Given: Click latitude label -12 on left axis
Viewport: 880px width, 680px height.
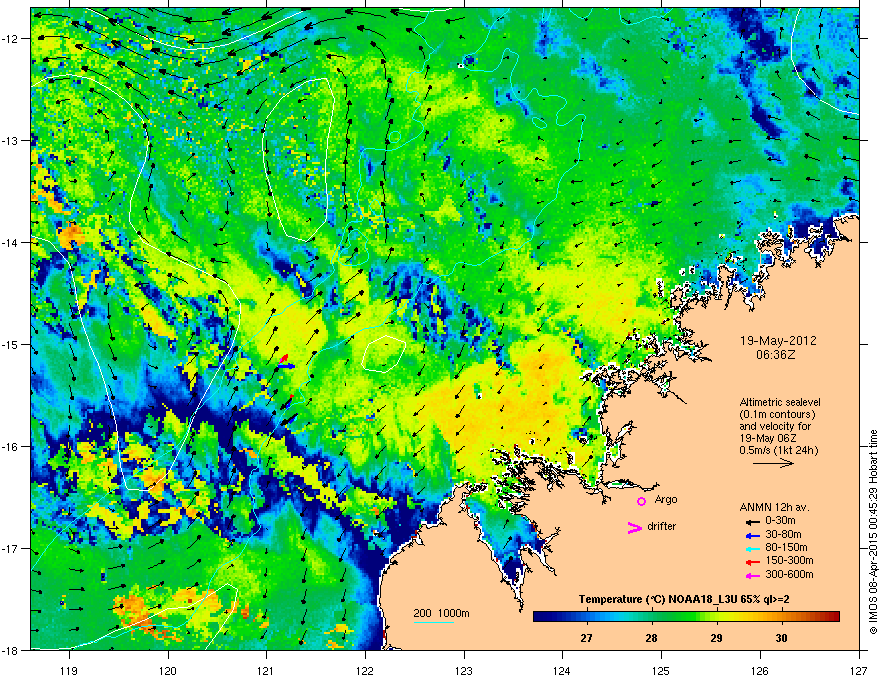Looking at the screenshot, I should [x=11, y=39].
